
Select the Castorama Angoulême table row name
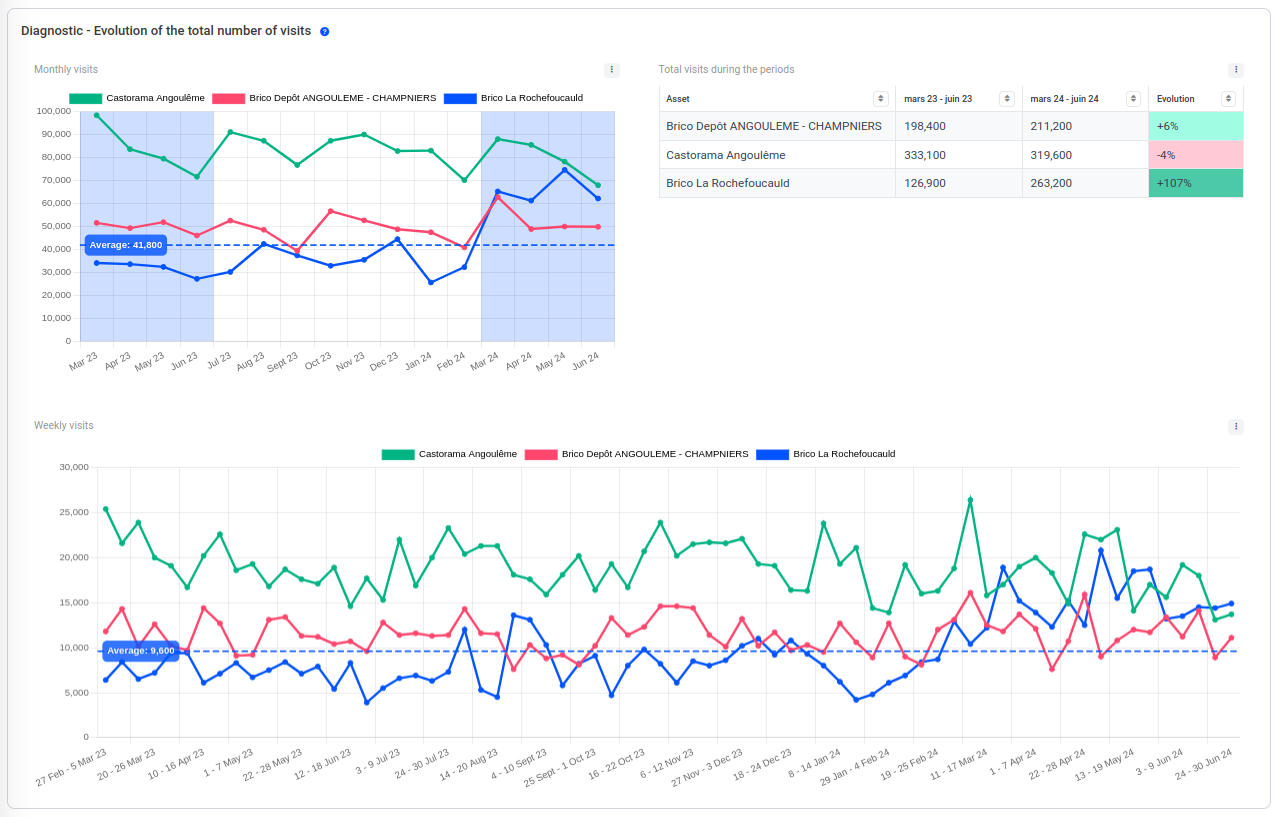coord(726,155)
